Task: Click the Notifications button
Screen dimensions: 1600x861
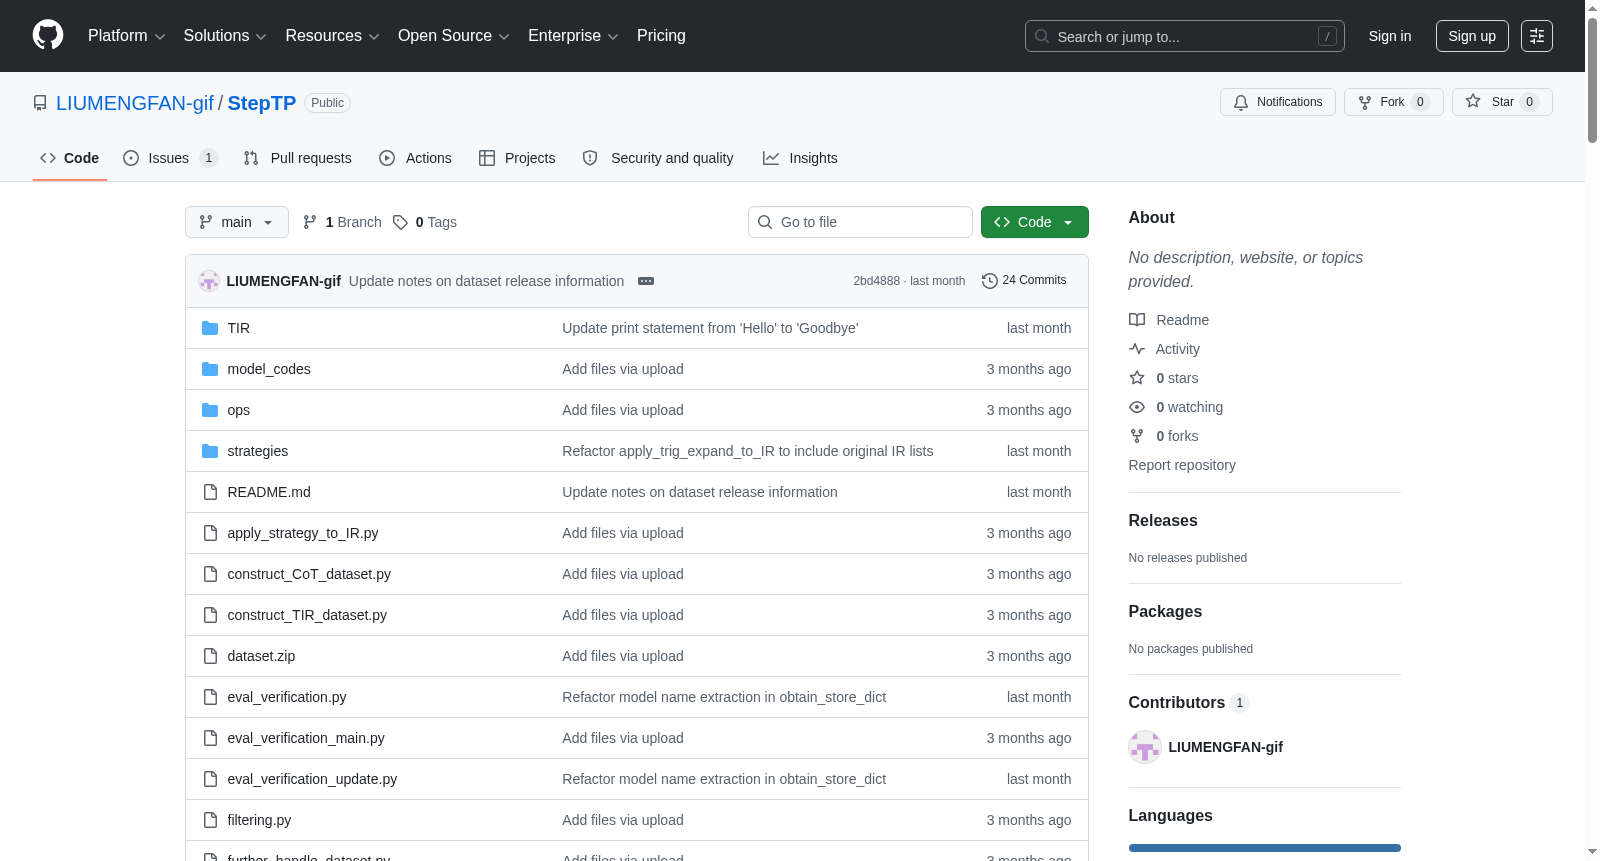Action: coord(1278,102)
